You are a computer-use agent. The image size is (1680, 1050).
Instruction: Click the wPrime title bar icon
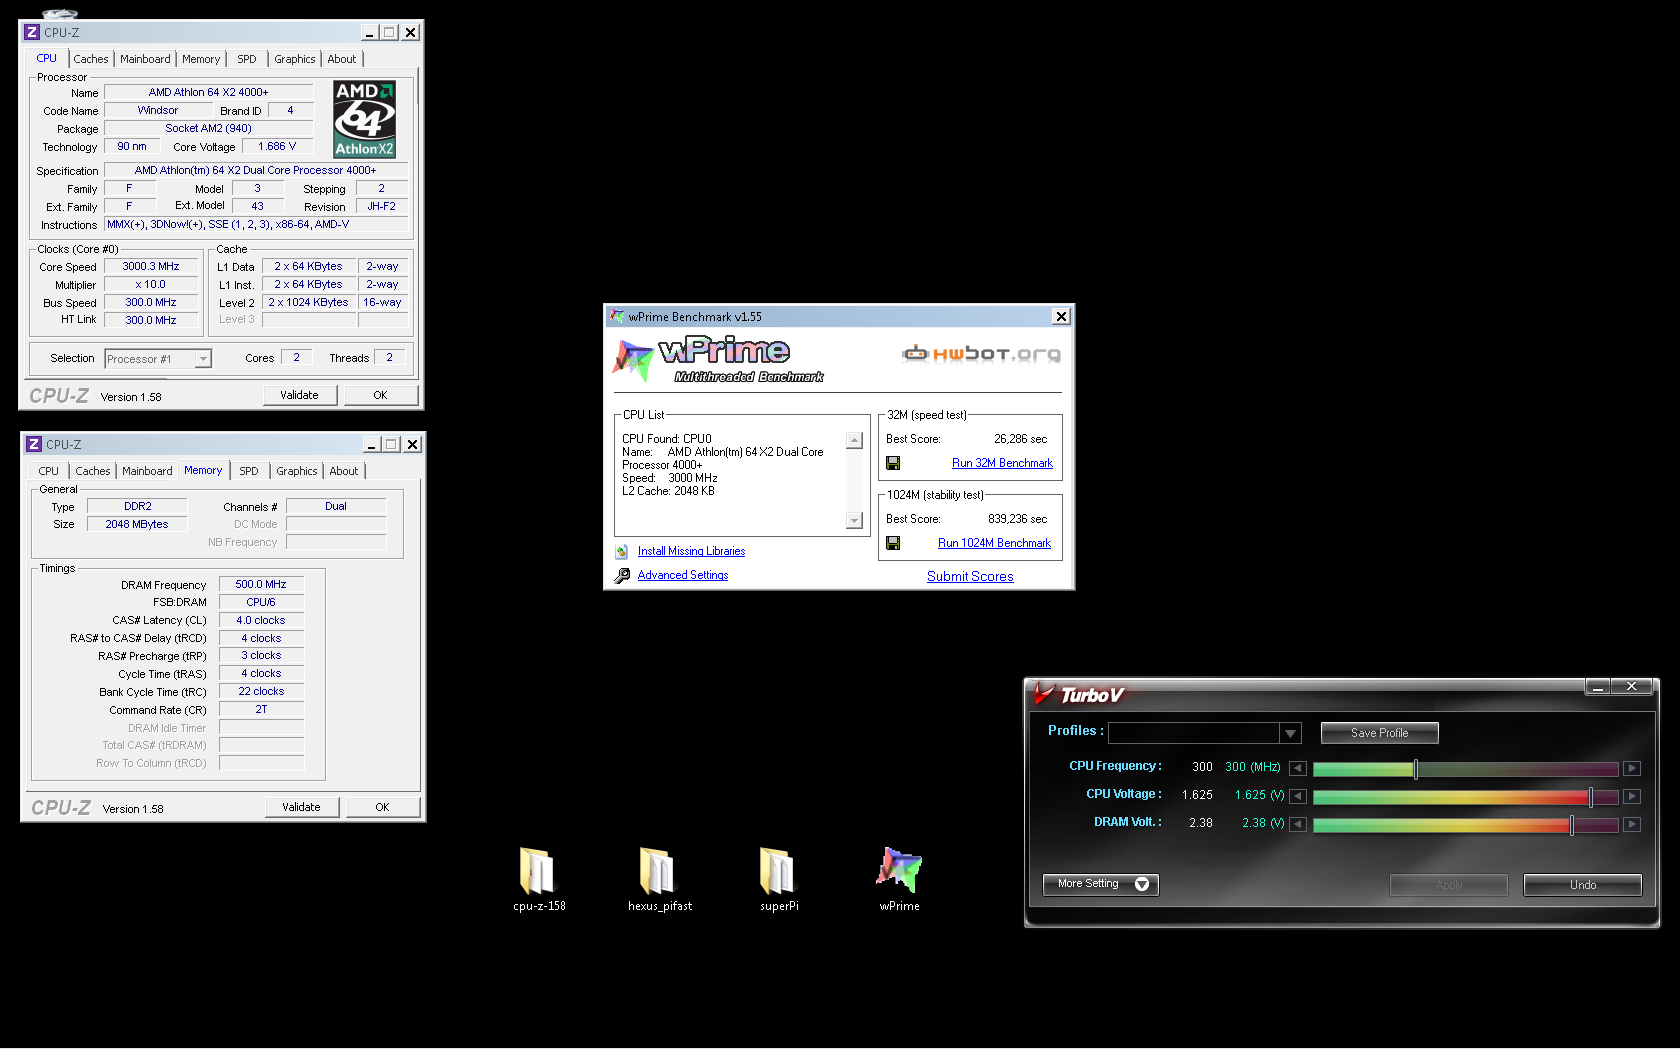[617, 316]
